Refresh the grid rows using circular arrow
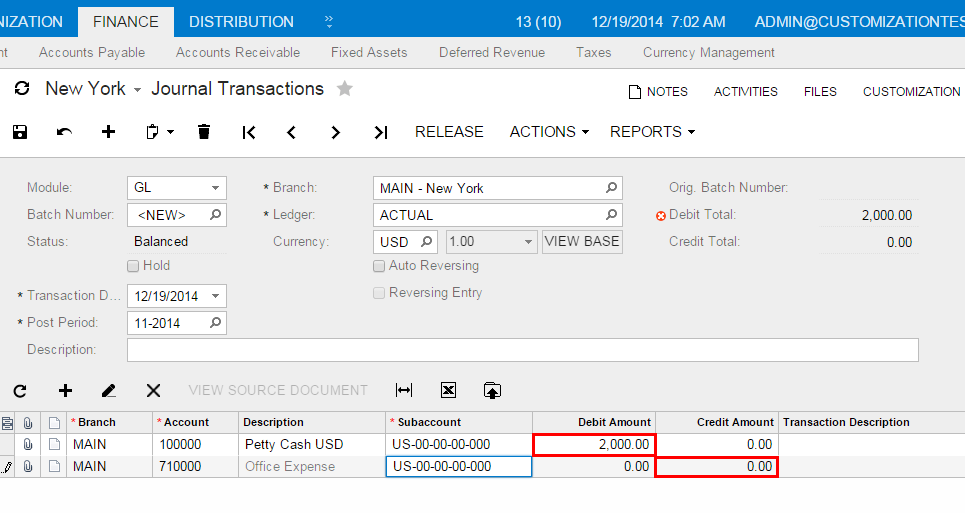The height and width of the screenshot is (513, 965). click(x=20, y=391)
